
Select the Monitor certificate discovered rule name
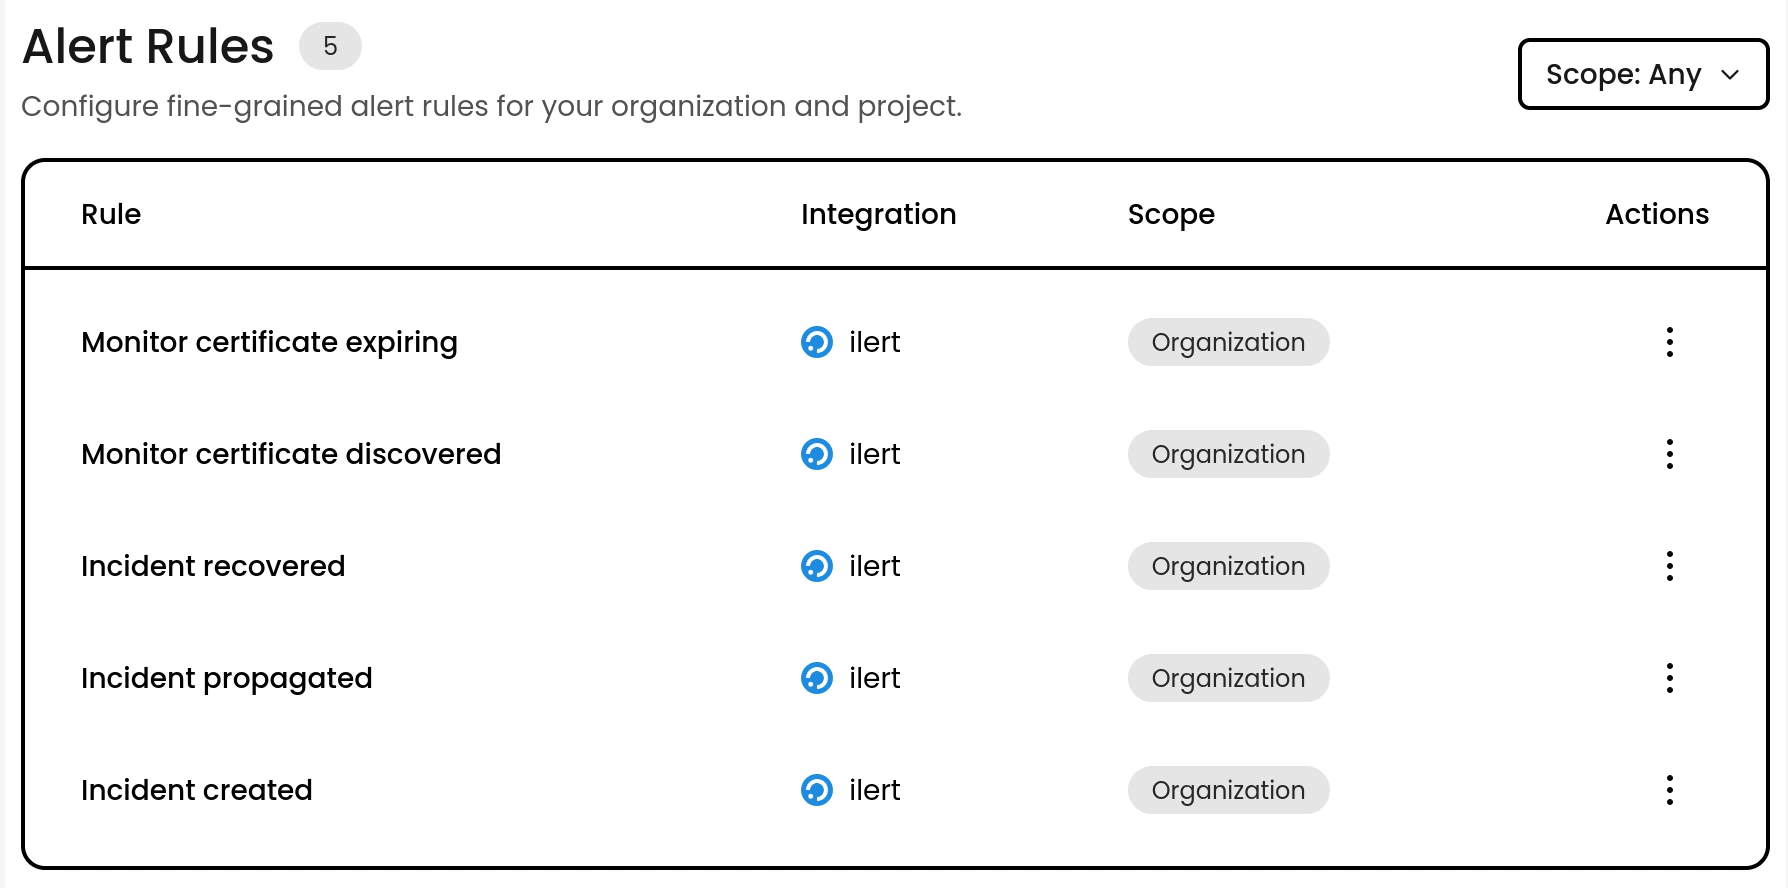pyautogui.click(x=291, y=454)
